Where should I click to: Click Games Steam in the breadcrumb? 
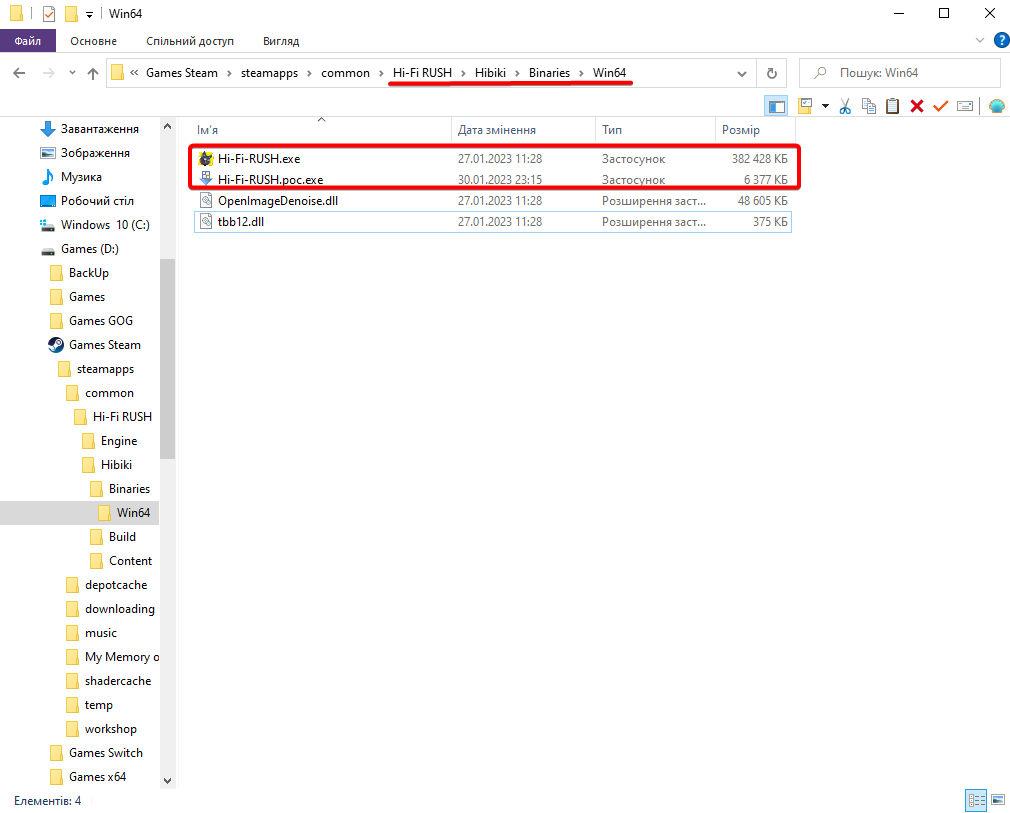pos(182,73)
